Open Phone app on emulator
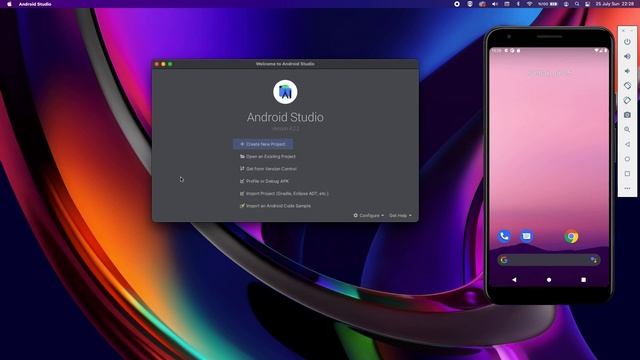Viewport: 640px width, 360px height. click(504, 236)
